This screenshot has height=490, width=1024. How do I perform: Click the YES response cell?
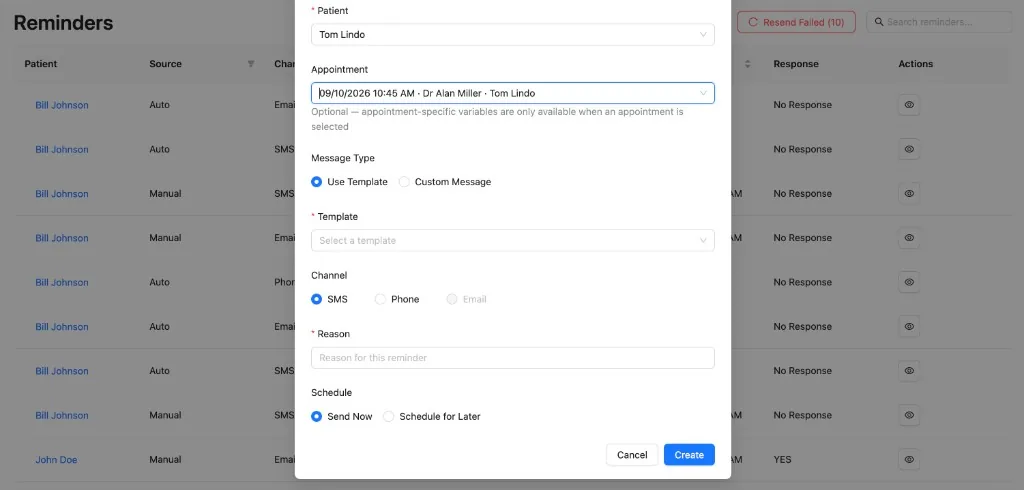coord(782,460)
